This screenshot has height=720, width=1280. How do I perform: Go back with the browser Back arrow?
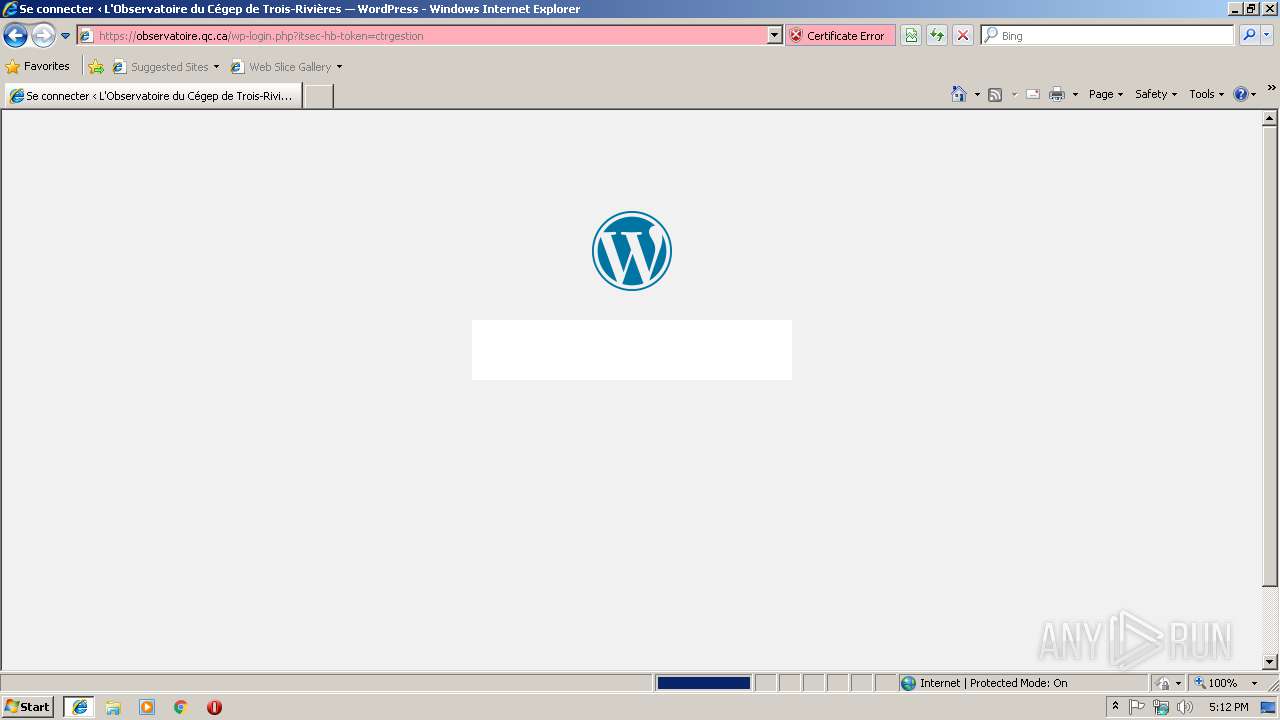[x=15, y=36]
